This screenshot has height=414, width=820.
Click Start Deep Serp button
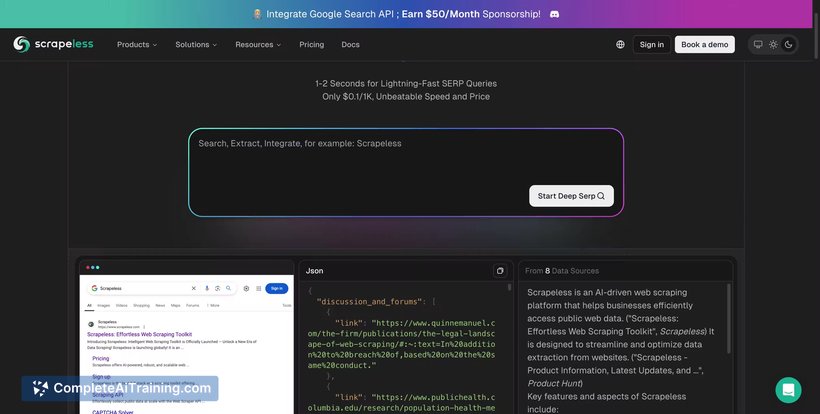[x=571, y=196]
